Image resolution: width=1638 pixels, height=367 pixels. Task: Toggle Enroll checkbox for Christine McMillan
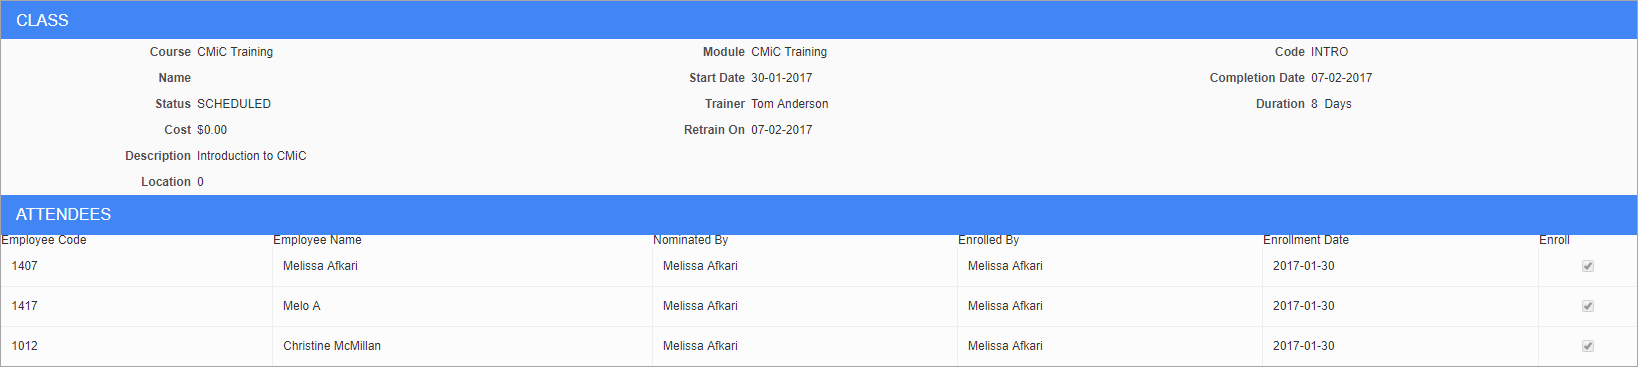1587,346
